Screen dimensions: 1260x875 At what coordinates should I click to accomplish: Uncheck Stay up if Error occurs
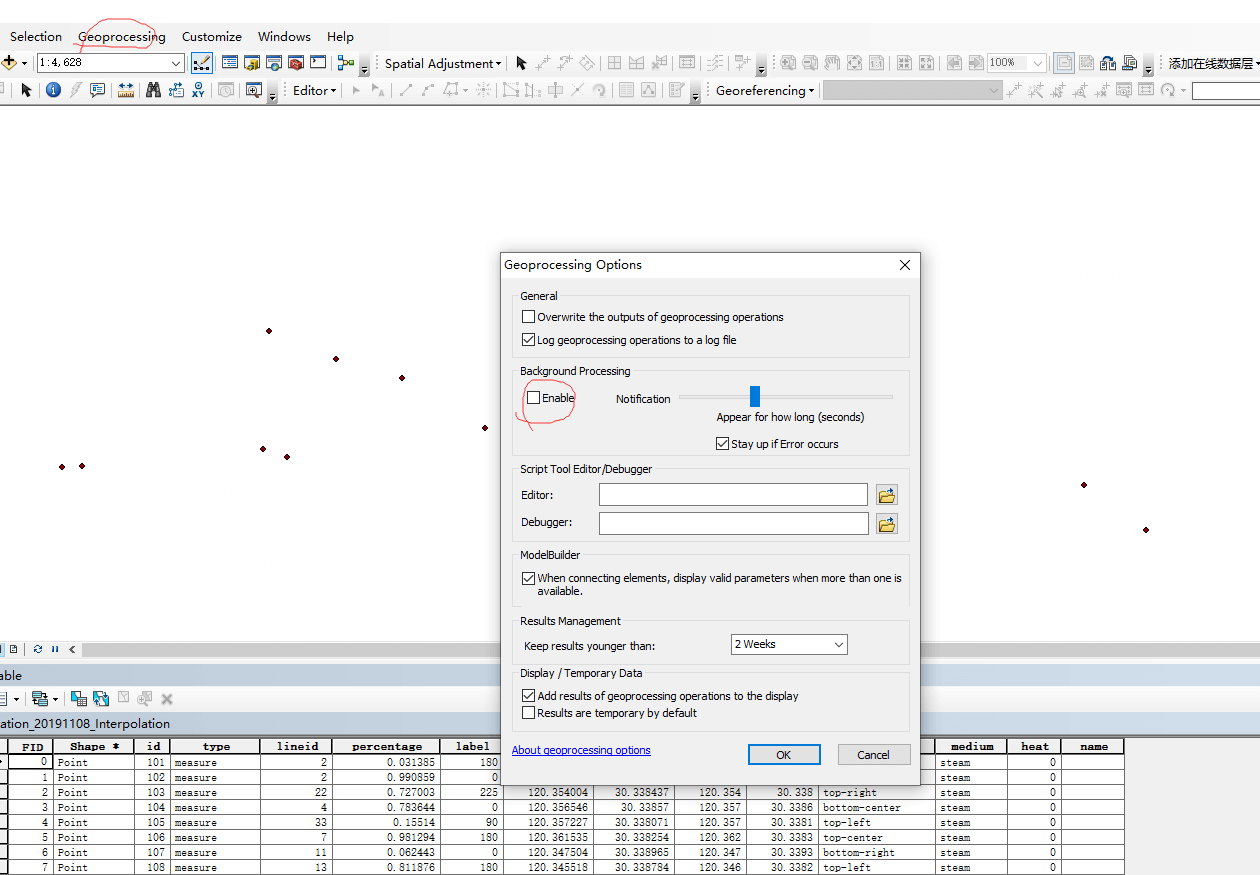723,444
